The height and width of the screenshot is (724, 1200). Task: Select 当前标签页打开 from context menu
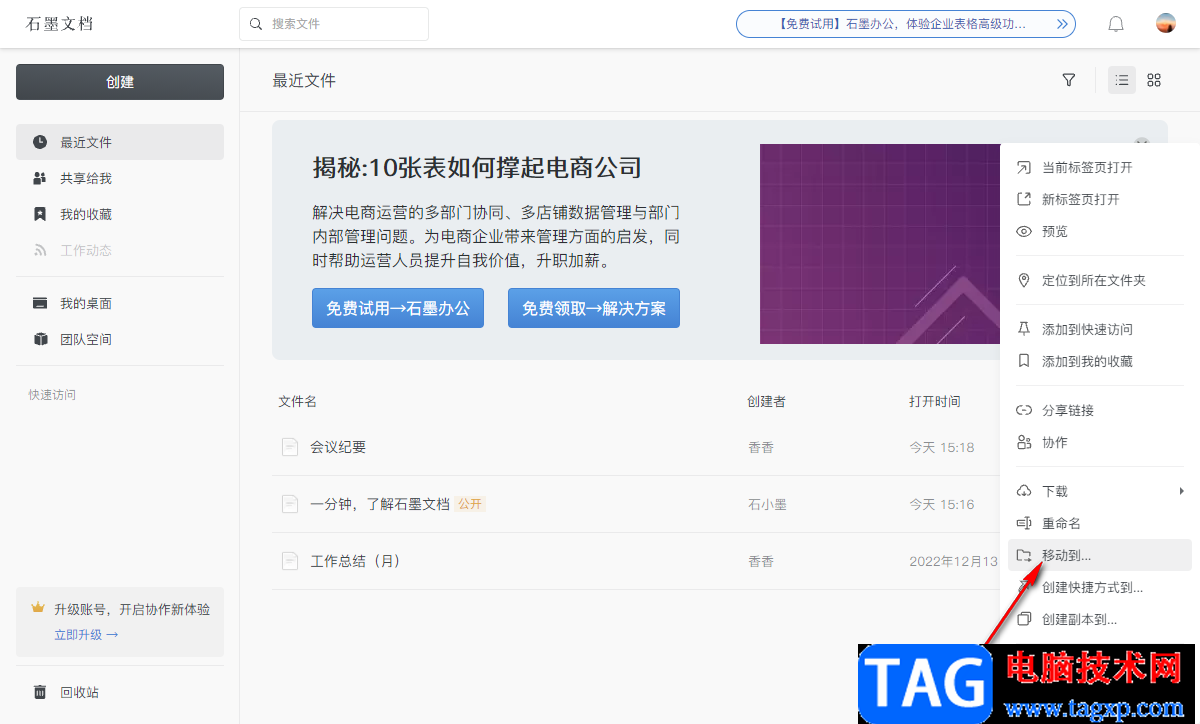(1100, 167)
